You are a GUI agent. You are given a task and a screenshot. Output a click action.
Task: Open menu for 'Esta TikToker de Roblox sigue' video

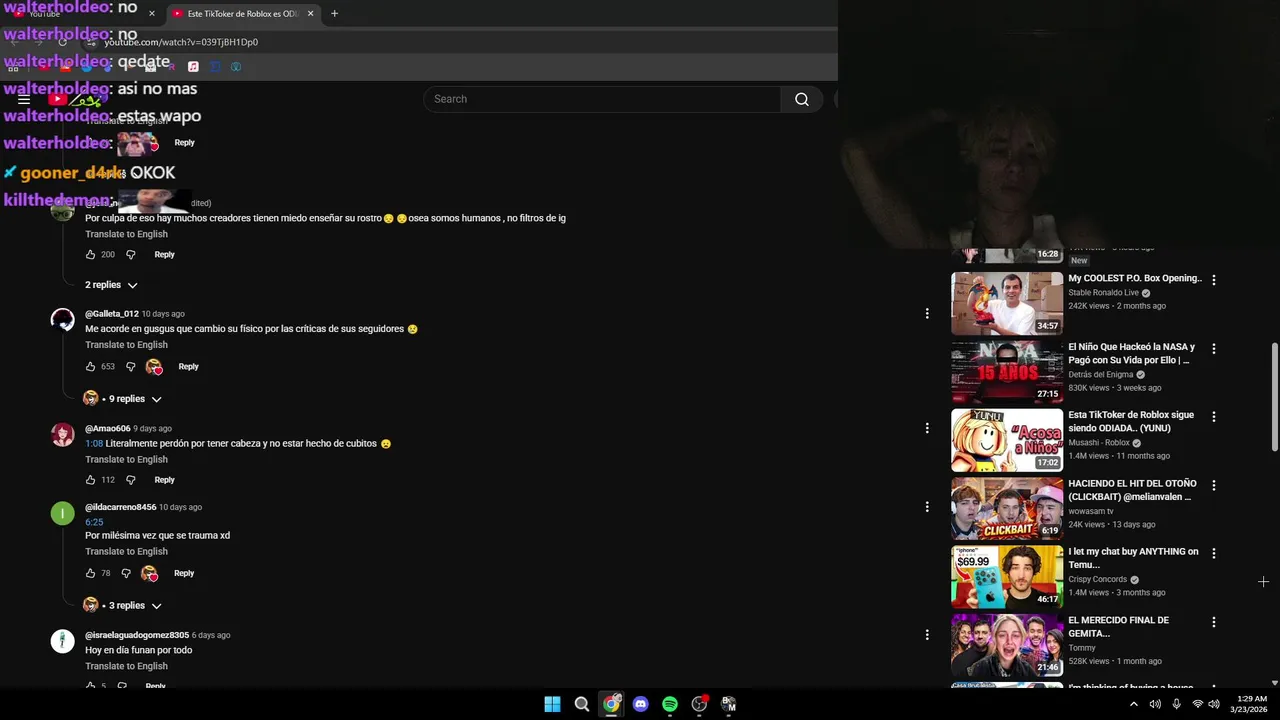(1214, 417)
